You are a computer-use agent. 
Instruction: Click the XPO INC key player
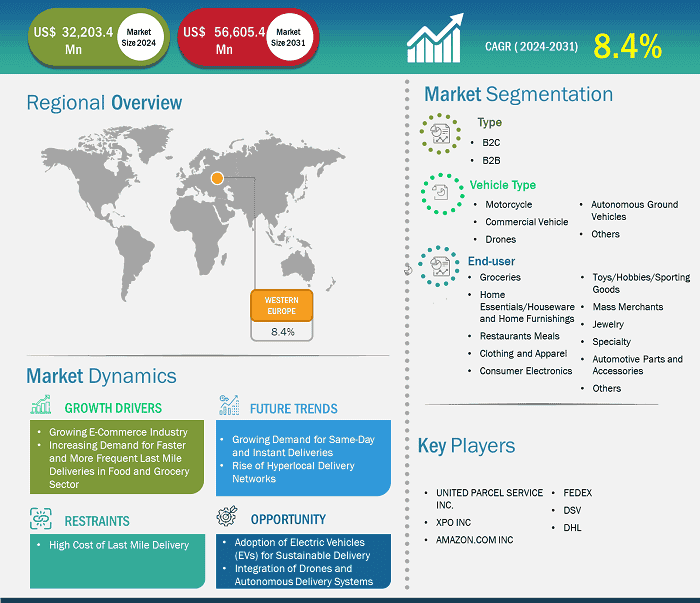(x=453, y=523)
